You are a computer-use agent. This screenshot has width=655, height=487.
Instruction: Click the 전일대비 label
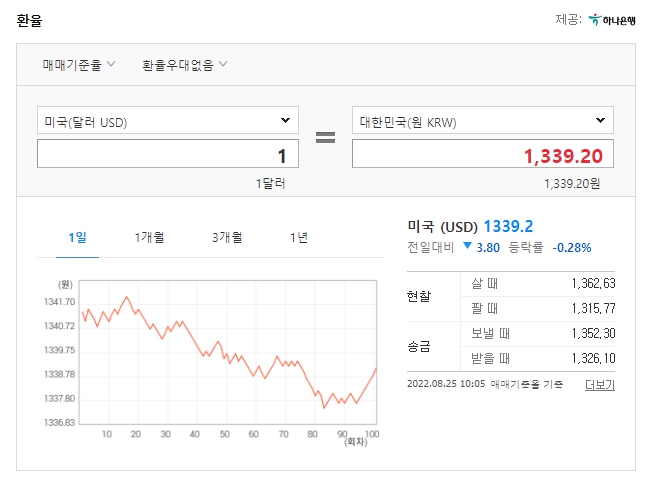(x=431, y=248)
